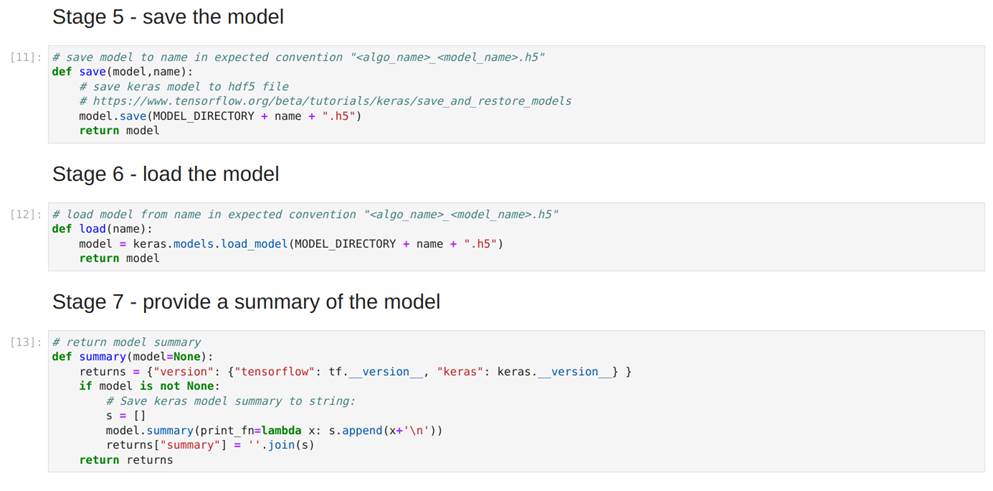
Task: Place cursor on the def summary(model=None) line
Action: (133, 357)
